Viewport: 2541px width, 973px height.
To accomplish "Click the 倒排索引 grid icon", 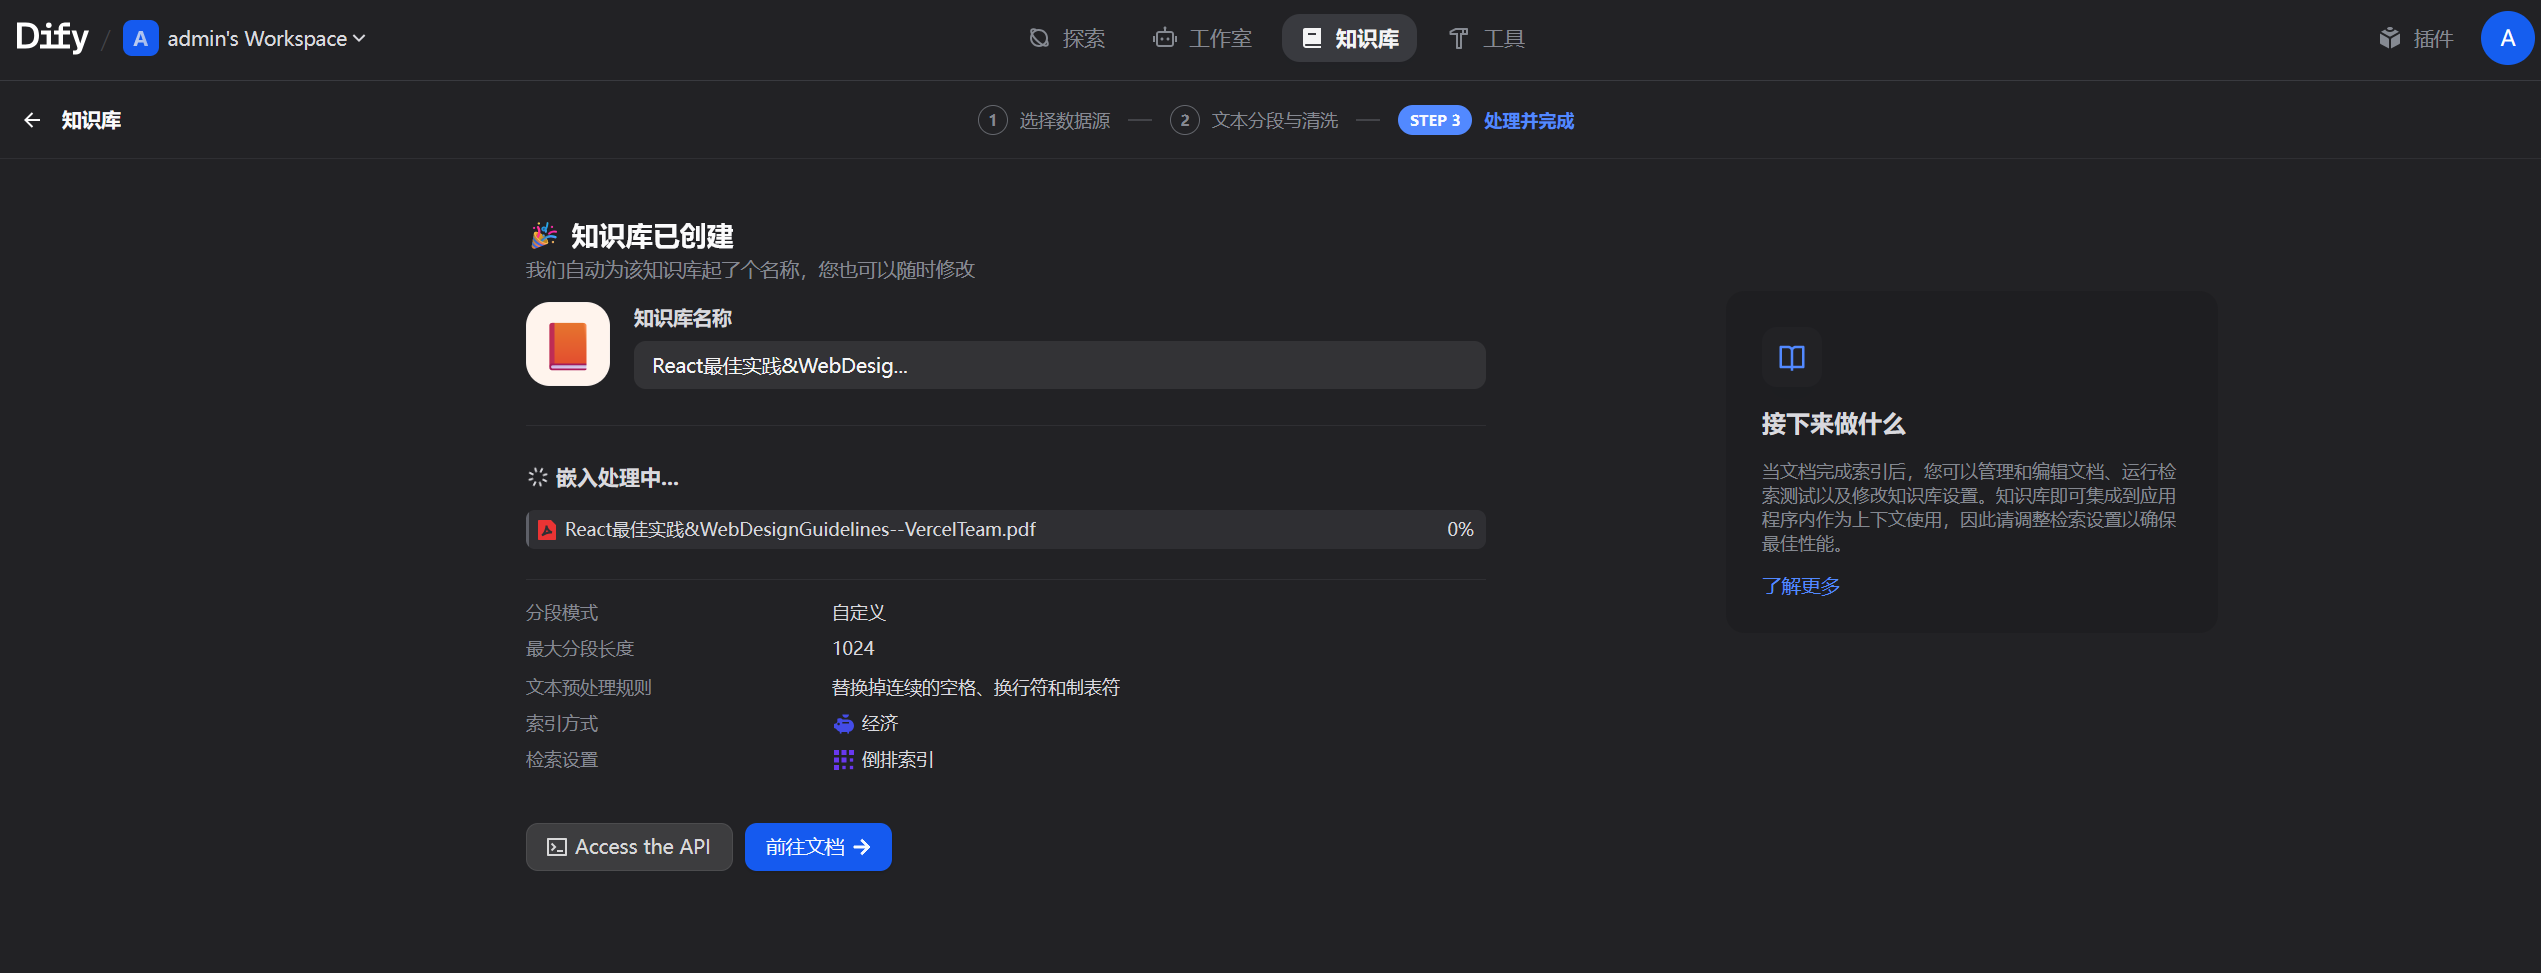I will pos(843,760).
